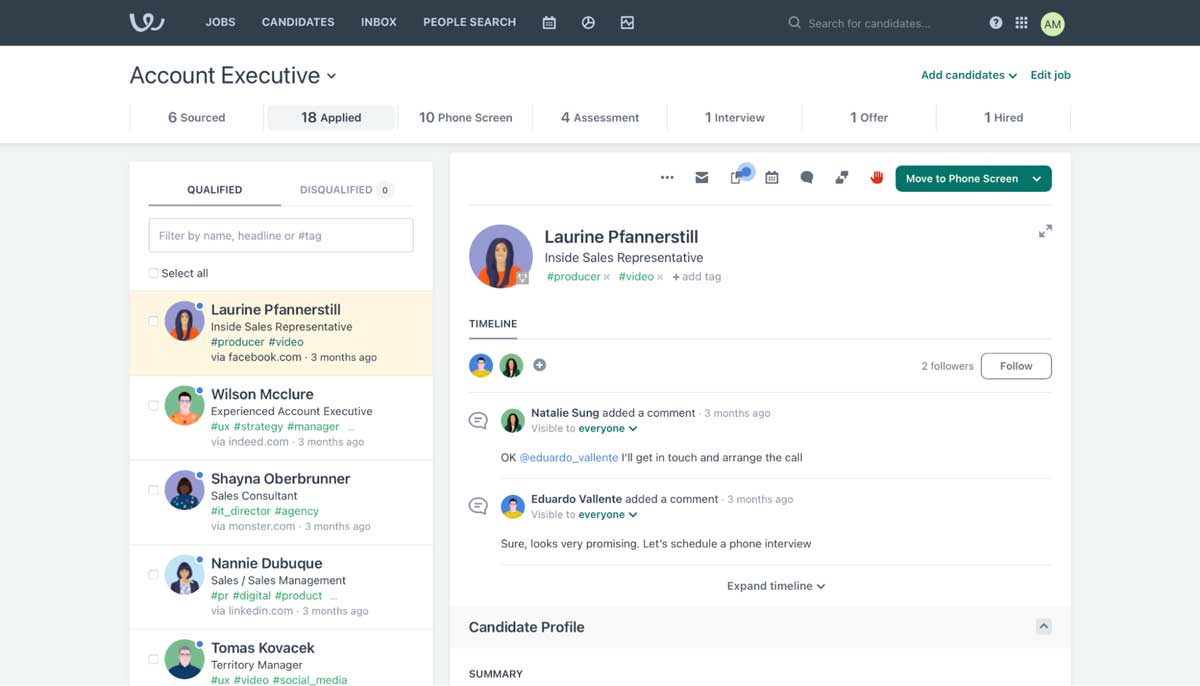The width and height of the screenshot is (1200, 686).
Task: Disqualify candidate using the red hand icon
Action: [877, 177]
